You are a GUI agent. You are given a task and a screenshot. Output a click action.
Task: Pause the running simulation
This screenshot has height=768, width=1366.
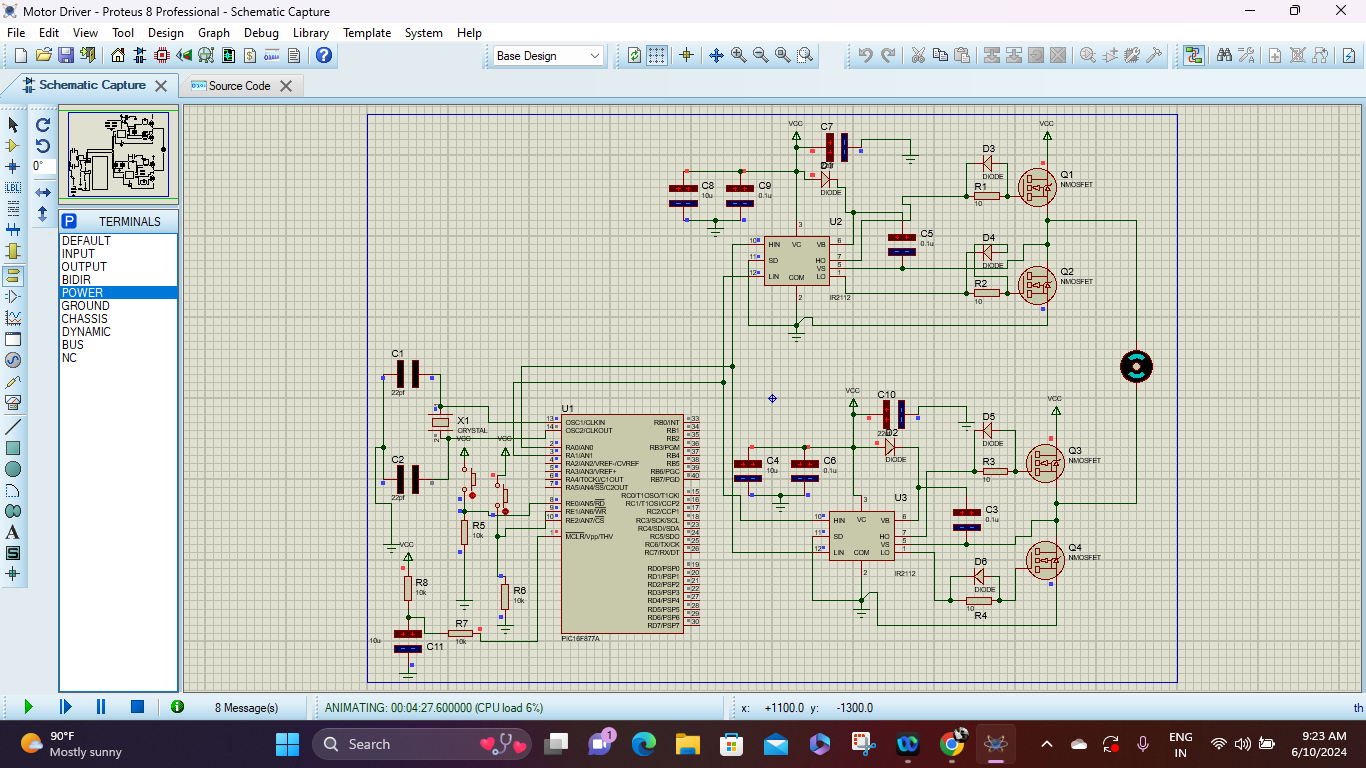point(101,707)
